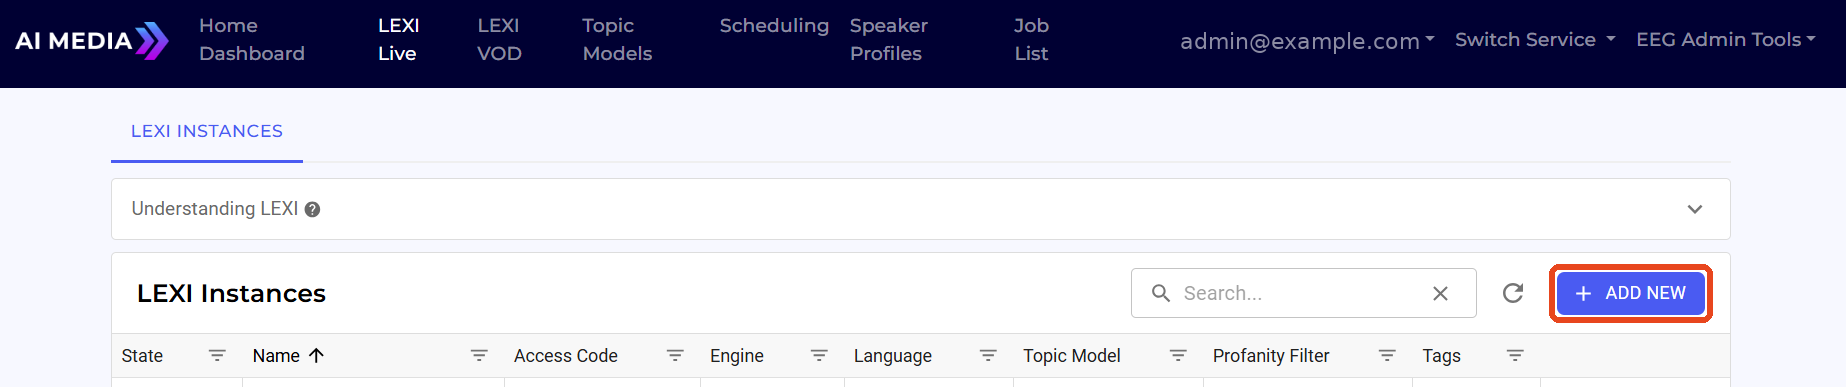
Task: Open the Topic Model column filter
Action: pos(1178,356)
